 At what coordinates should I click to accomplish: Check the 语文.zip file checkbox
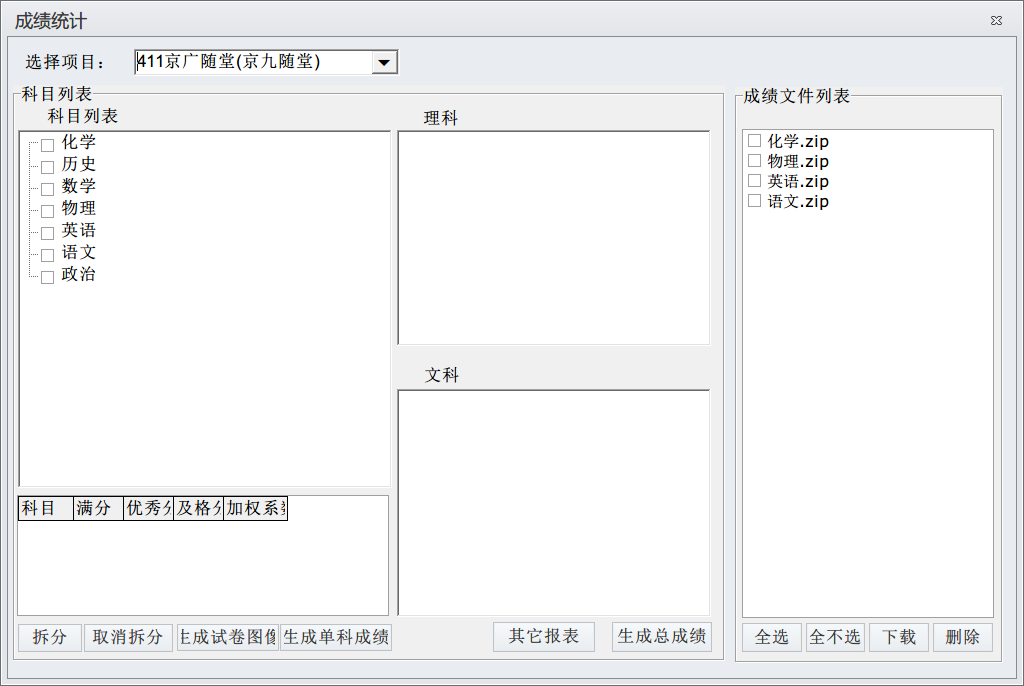[x=755, y=201]
